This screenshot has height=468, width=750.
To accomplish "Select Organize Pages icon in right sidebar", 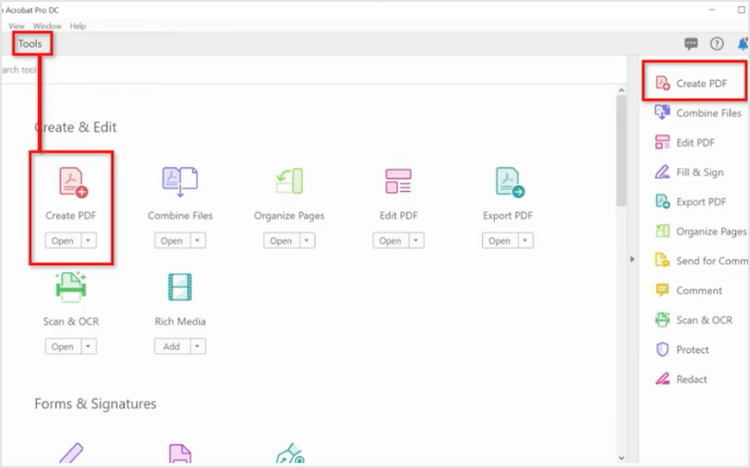I will [x=662, y=231].
